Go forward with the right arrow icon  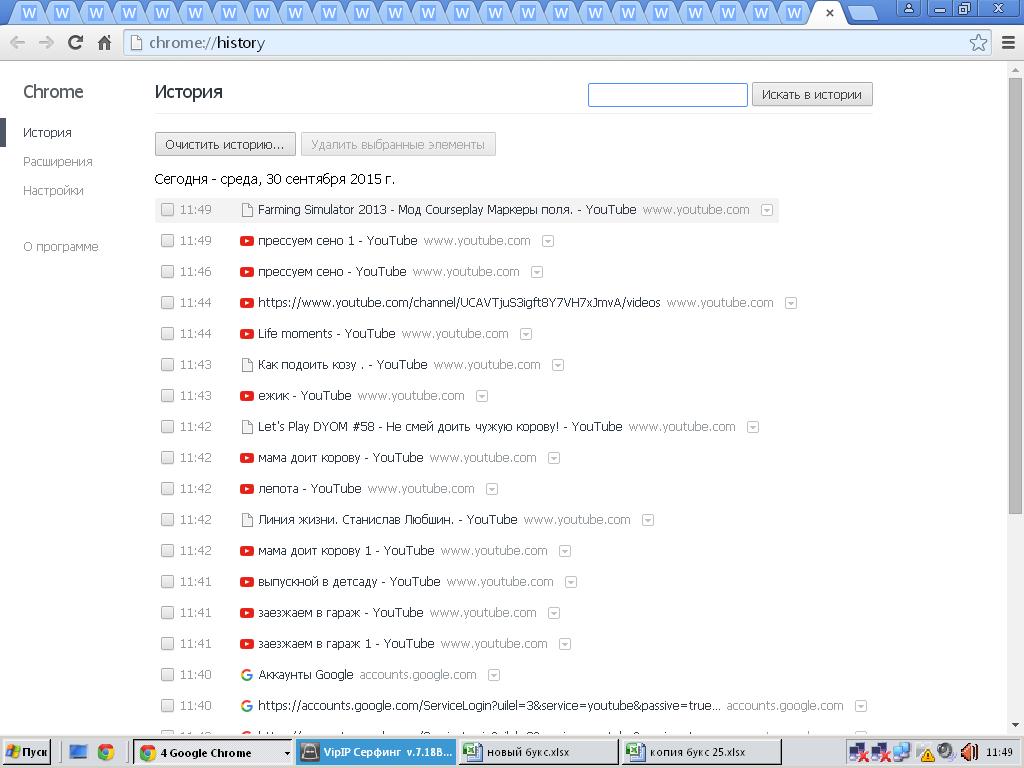[46, 42]
